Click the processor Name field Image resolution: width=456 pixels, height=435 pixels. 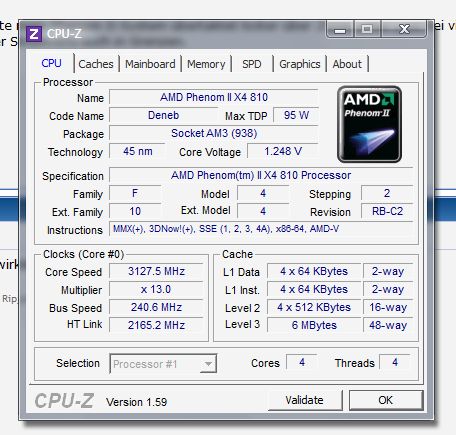tap(214, 97)
